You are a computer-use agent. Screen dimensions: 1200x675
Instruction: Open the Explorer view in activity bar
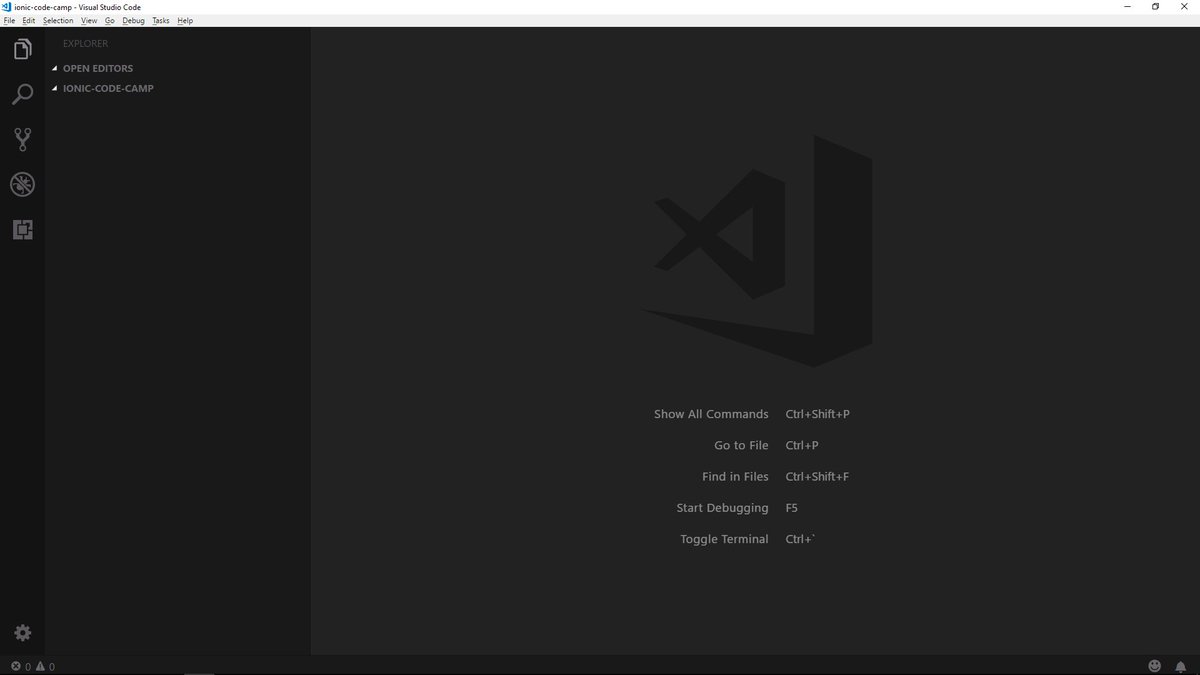tap(22, 49)
